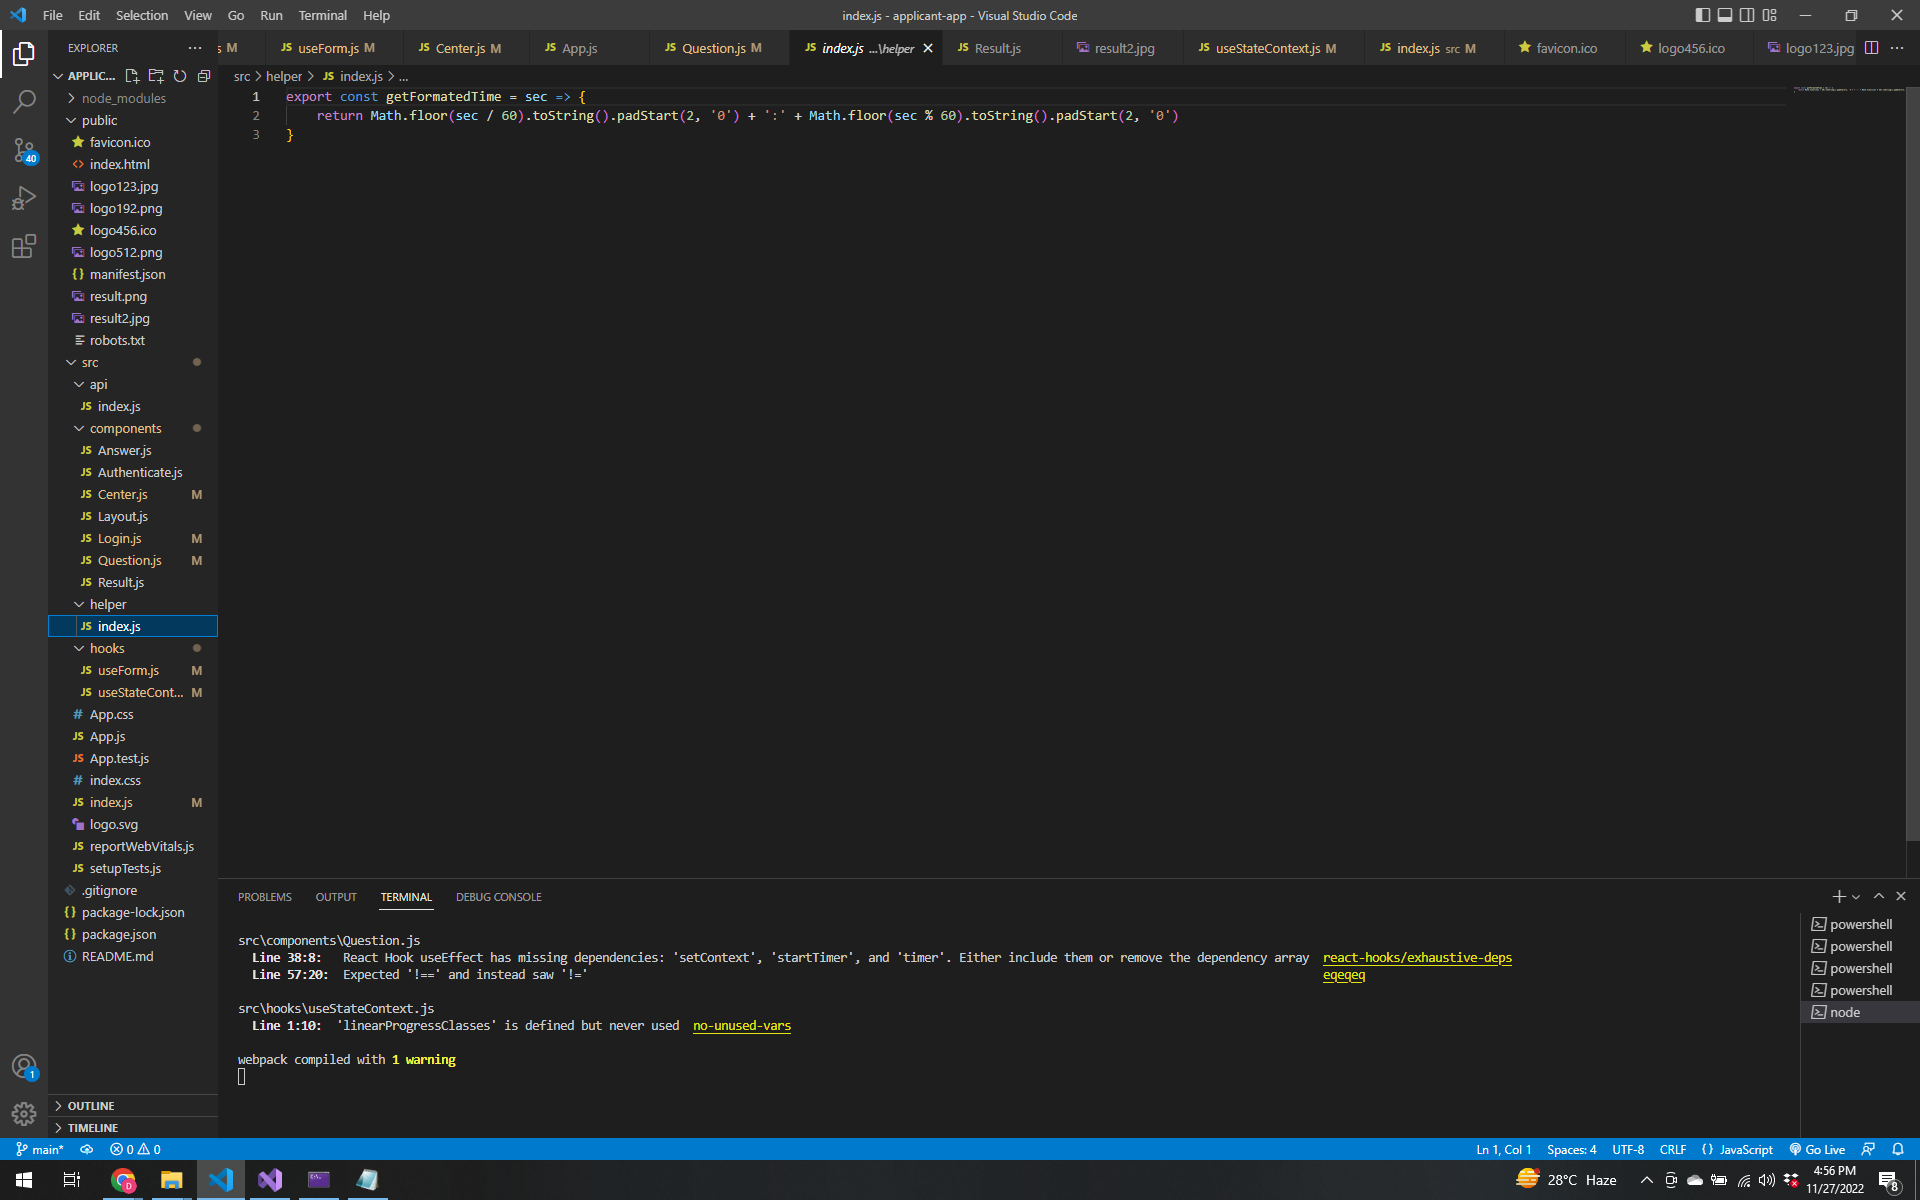This screenshot has width=1920, height=1200.
Task: Open the Manage gear menu
Action: (24, 1113)
